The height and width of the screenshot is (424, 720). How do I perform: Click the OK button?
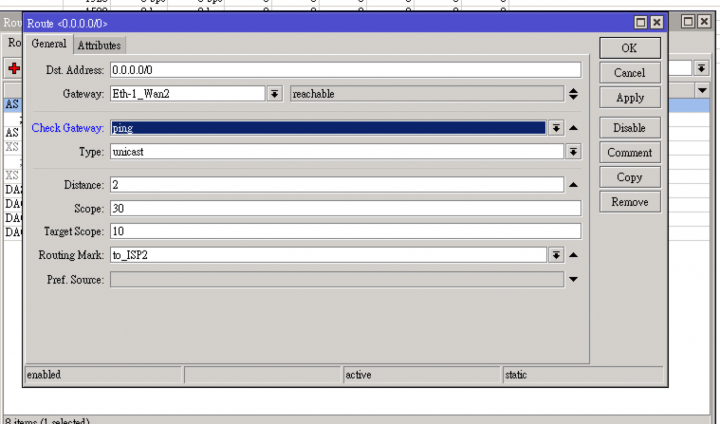point(630,48)
